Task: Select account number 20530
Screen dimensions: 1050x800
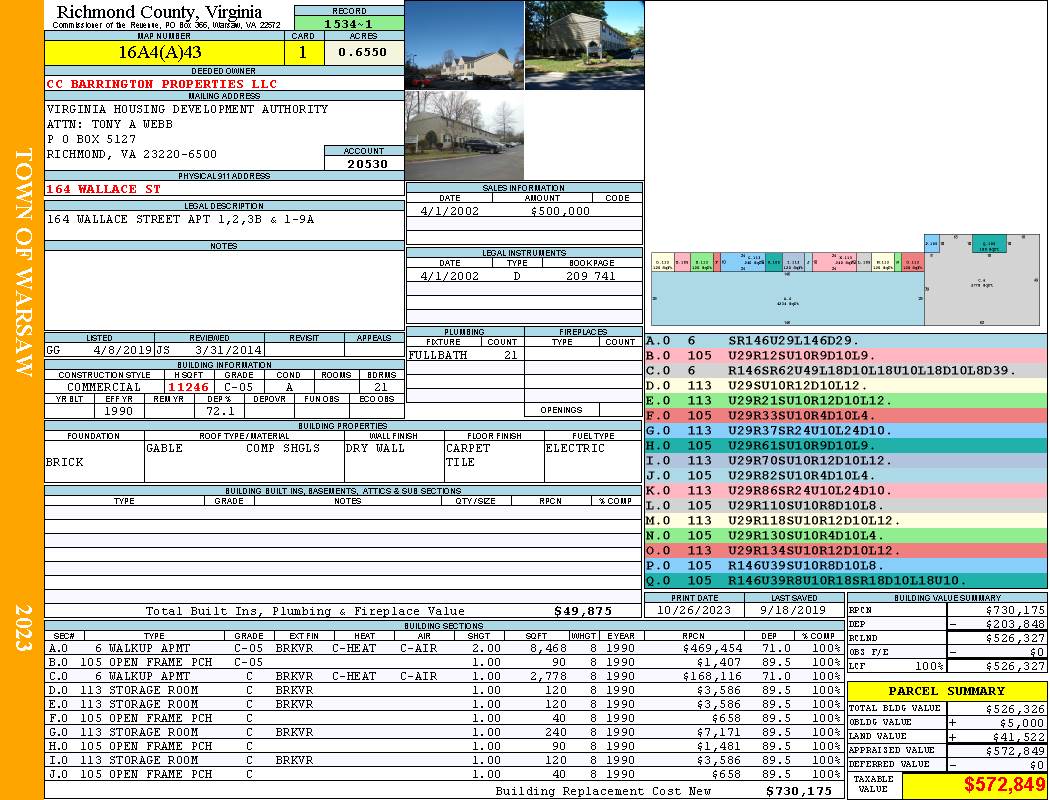Action: (367, 163)
